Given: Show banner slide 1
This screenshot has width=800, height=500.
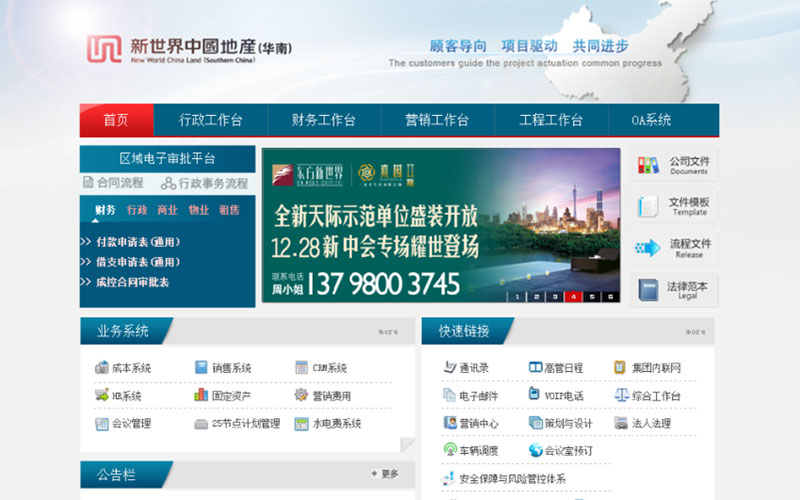Looking at the screenshot, I should pos(517,296).
